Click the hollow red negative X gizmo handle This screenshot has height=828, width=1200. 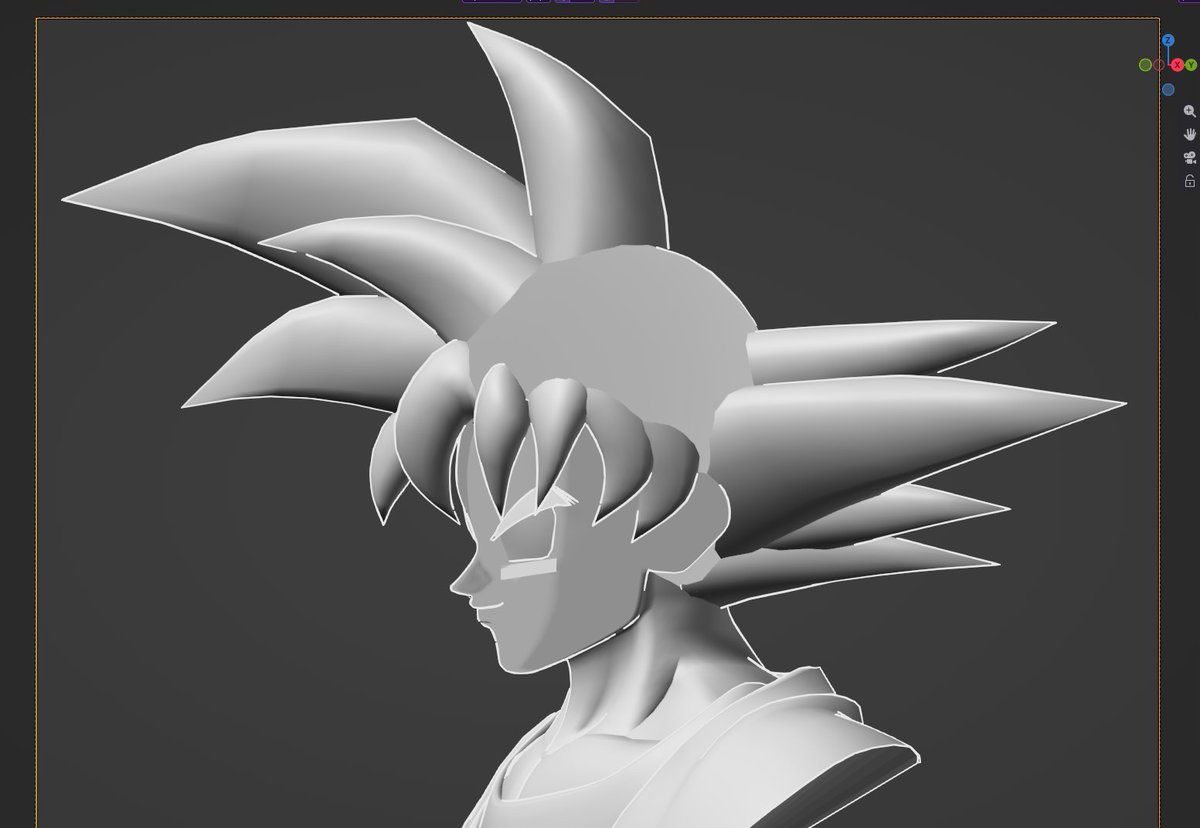click(x=1159, y=65)
